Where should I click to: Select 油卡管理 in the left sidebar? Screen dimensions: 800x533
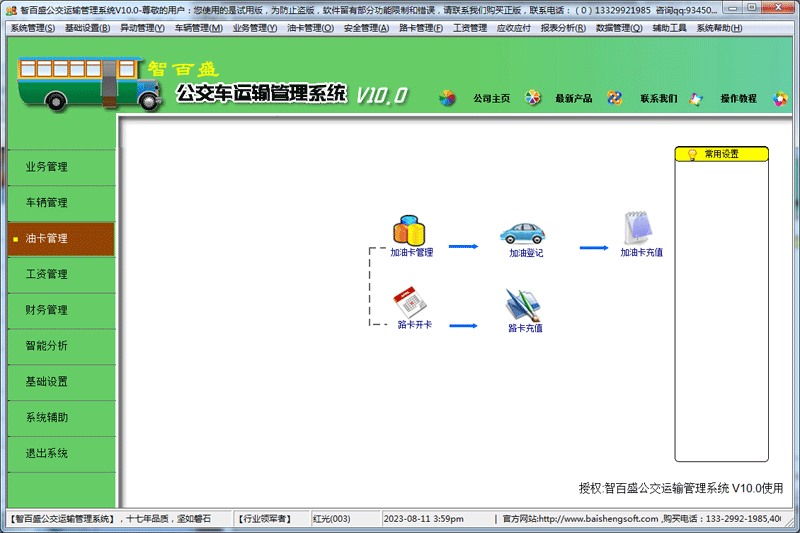coord(61,239)
